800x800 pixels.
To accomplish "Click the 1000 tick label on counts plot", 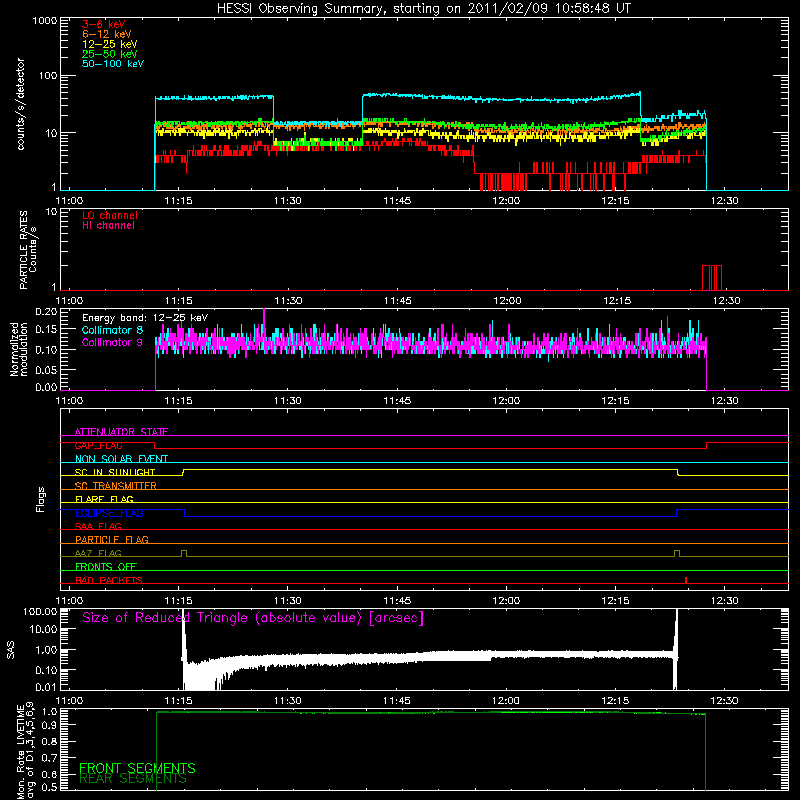I will tap(44, 21).
